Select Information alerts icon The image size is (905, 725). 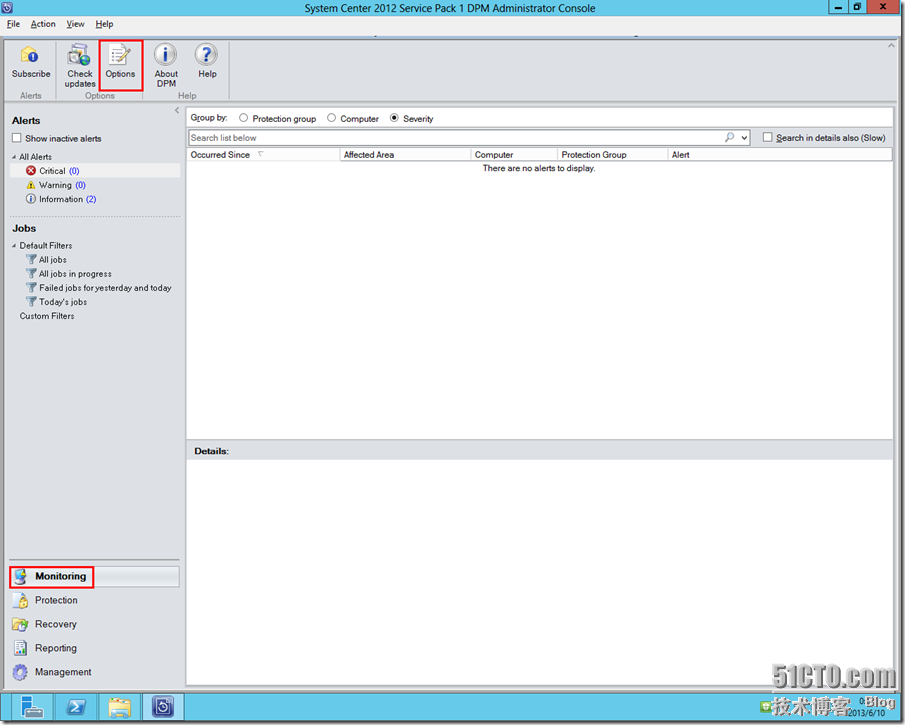coord(31,199)
